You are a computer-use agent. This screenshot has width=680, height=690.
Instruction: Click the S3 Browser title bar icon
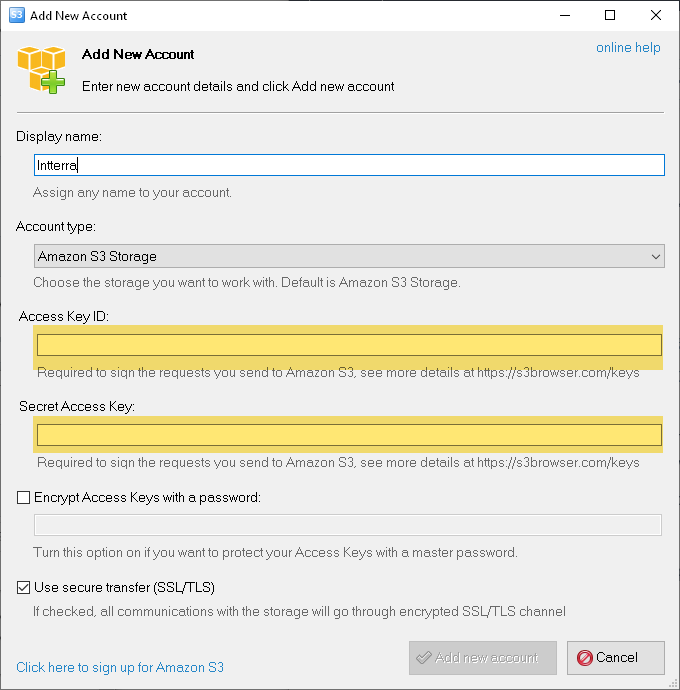point(17,15)
